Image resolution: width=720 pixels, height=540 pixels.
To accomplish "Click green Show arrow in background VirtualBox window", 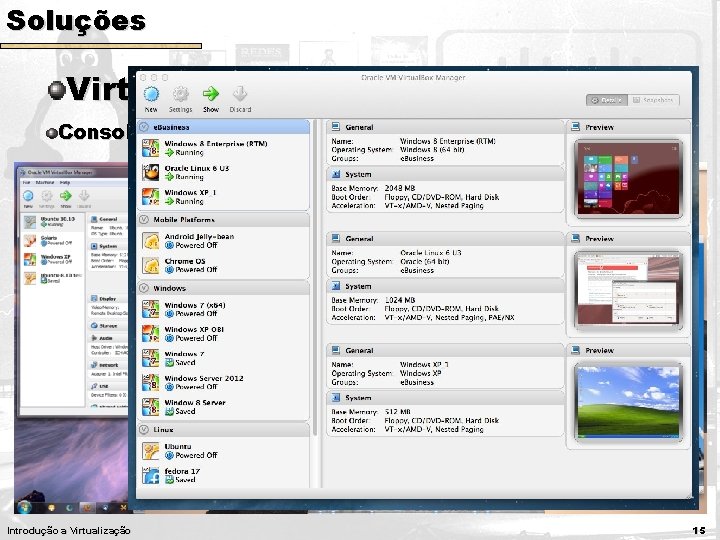I will tap(66, 196).
